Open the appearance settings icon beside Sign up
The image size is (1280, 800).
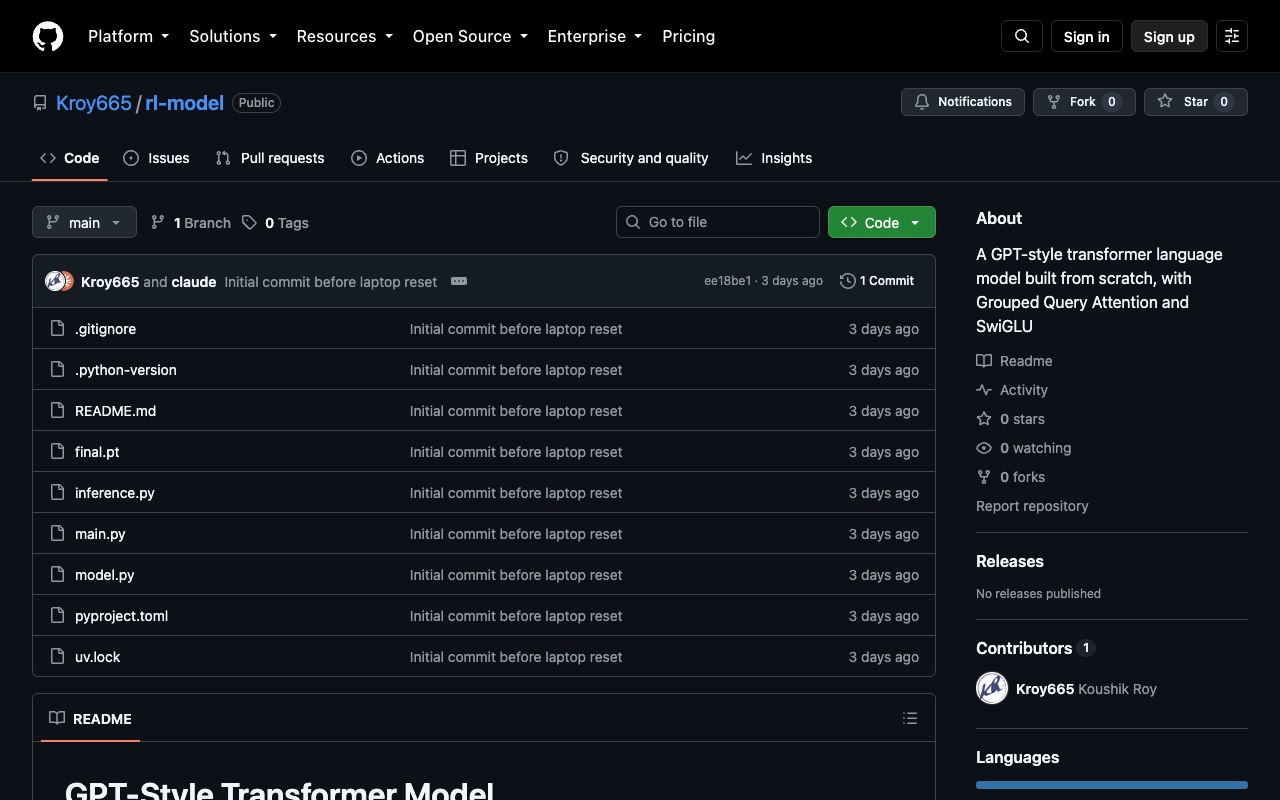[1232, 36]
